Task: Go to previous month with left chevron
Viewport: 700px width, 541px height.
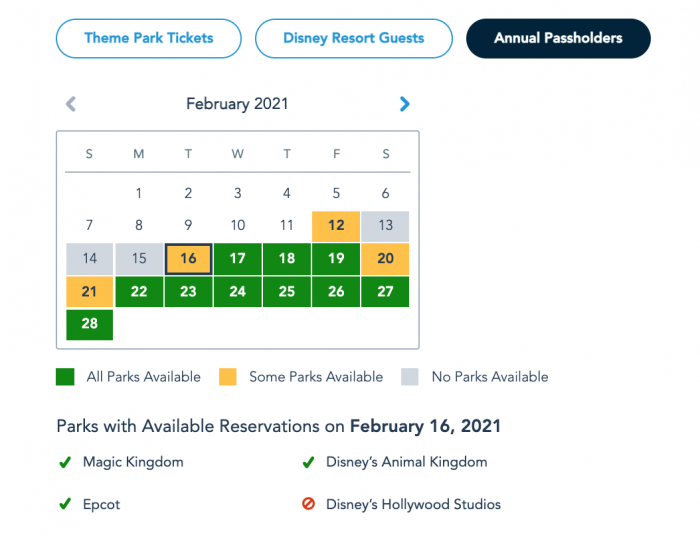Action: [71, 103]
